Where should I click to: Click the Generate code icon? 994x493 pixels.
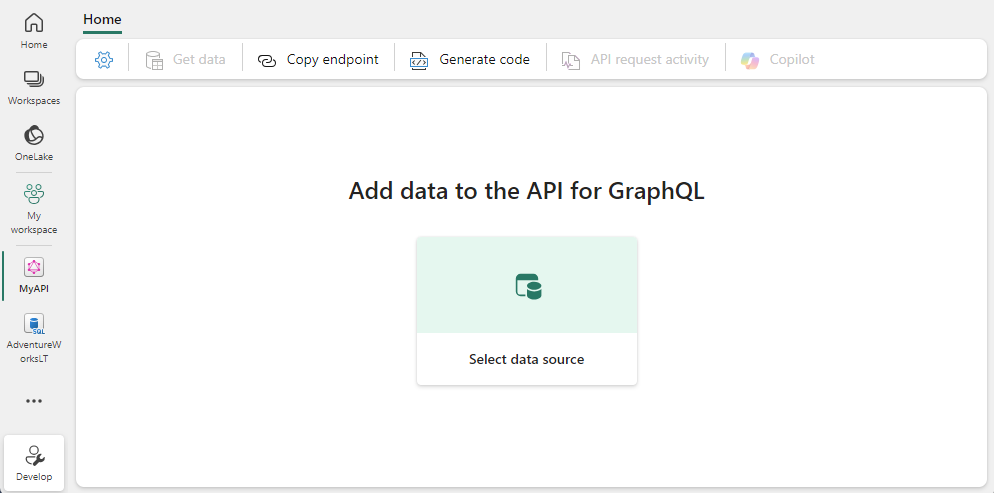tap(419, 60)
